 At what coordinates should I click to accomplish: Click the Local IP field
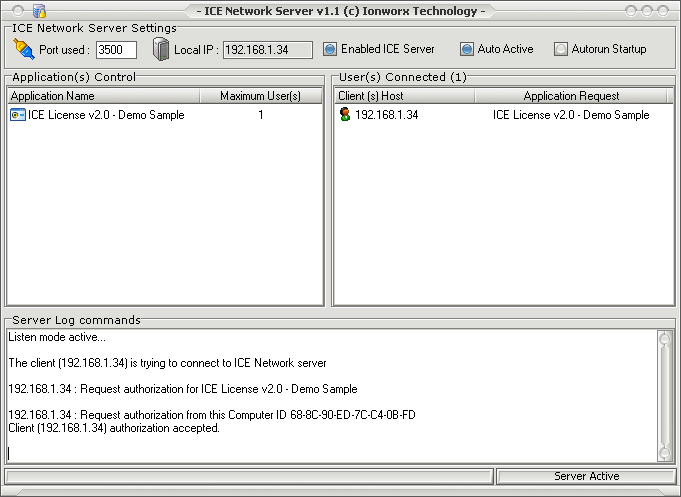point(268,50)
